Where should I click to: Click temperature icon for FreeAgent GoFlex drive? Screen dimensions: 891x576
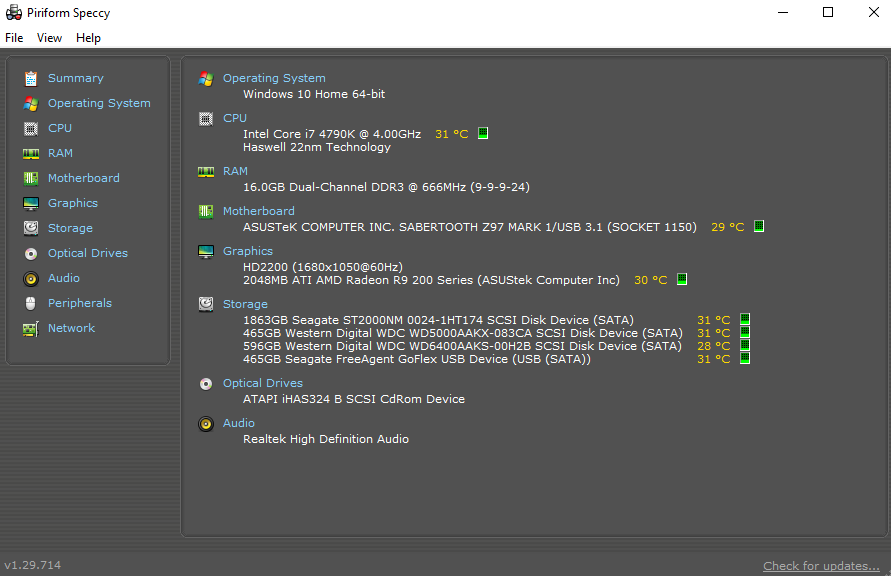(x=745, y=358)
